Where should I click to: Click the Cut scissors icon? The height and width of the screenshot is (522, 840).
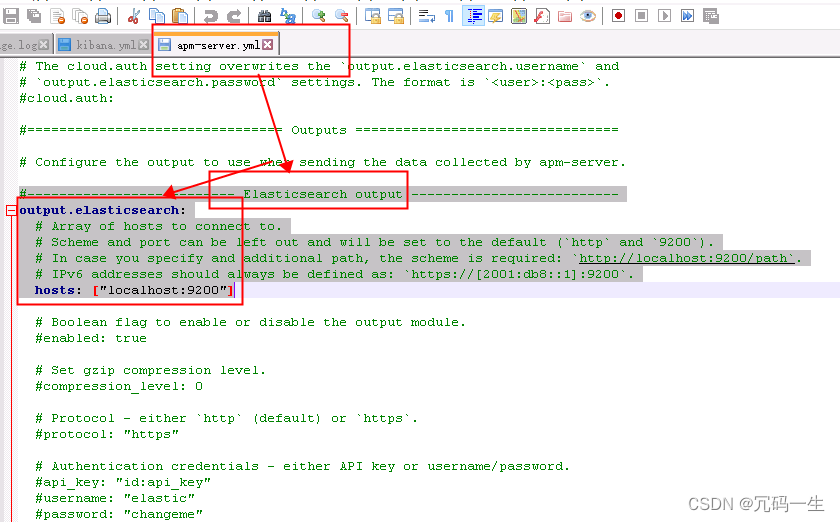pyautogui.click(x=133, y=17)
